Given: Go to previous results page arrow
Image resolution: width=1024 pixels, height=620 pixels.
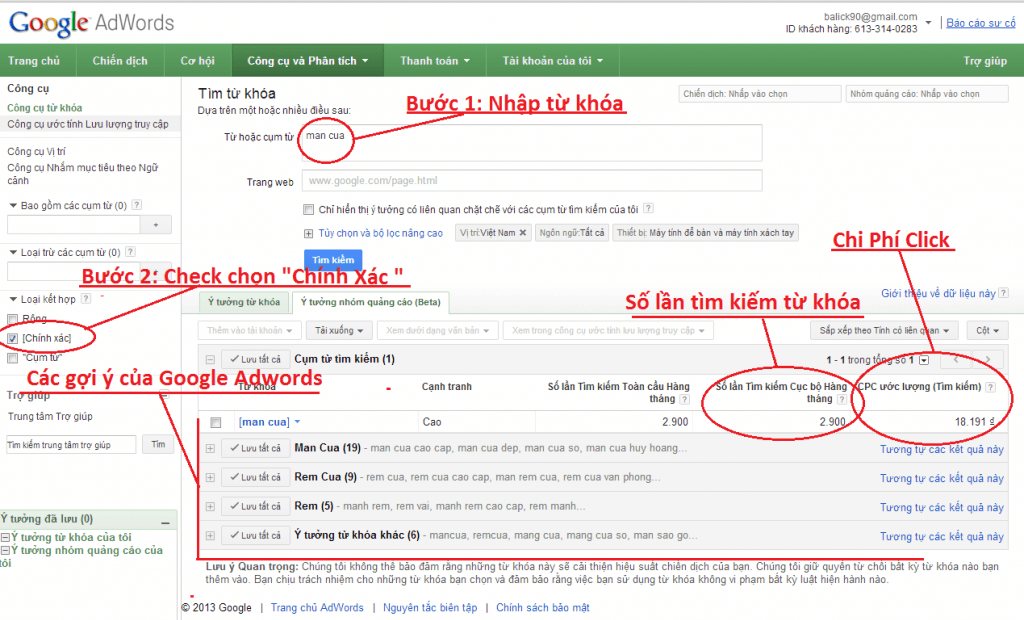Looking at the screenshot, I should coord(955,359).
